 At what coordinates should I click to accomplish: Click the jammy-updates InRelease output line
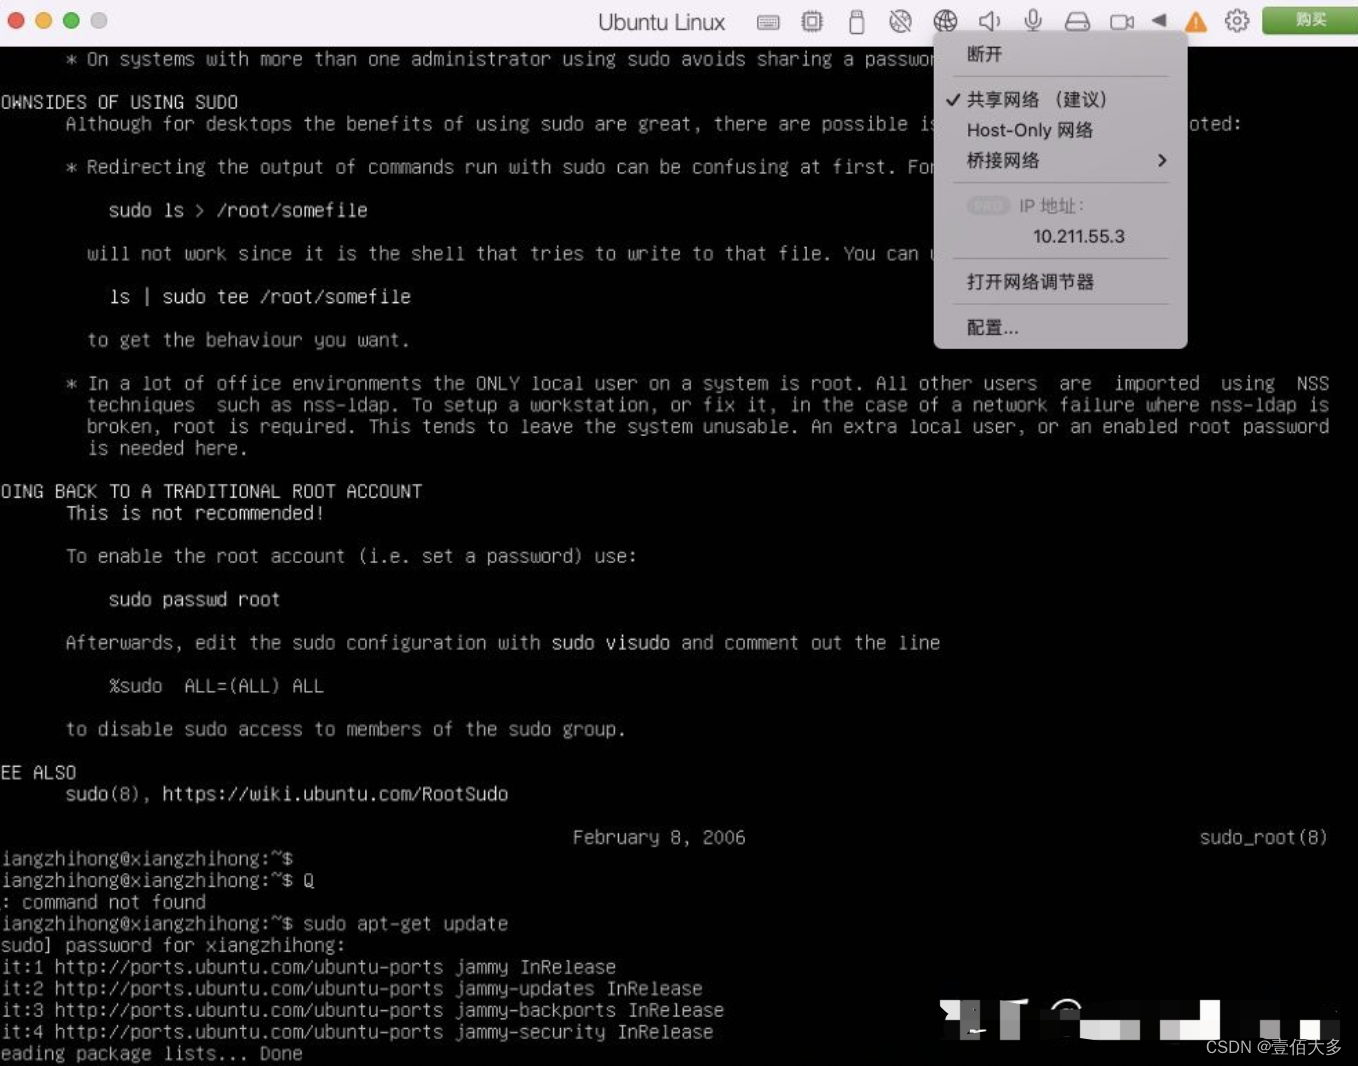coord(351,988)
